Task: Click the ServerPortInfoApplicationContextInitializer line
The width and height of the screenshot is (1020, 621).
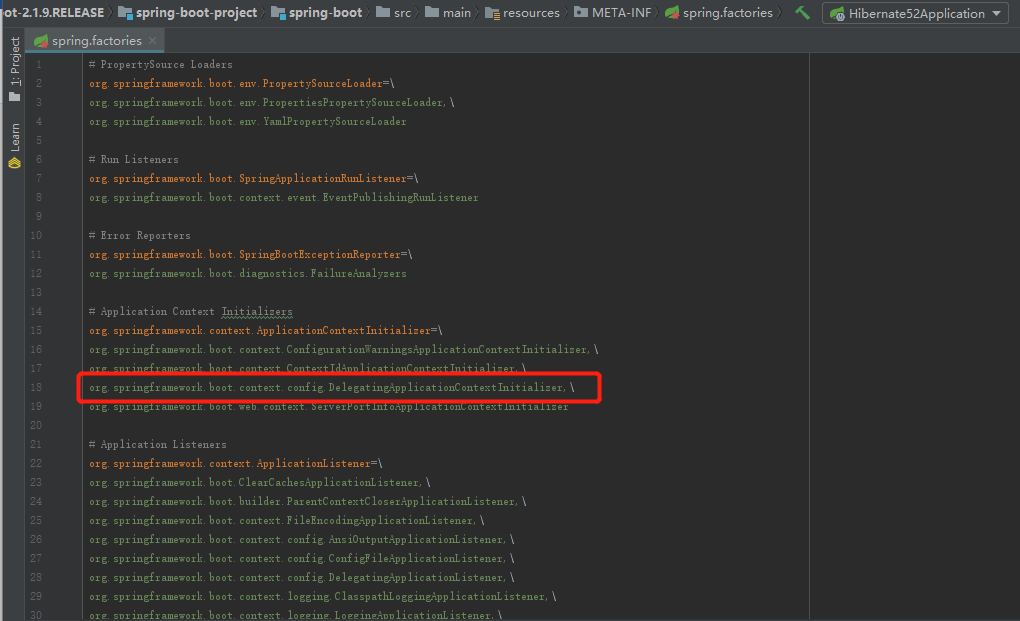Action: (329, 406)
